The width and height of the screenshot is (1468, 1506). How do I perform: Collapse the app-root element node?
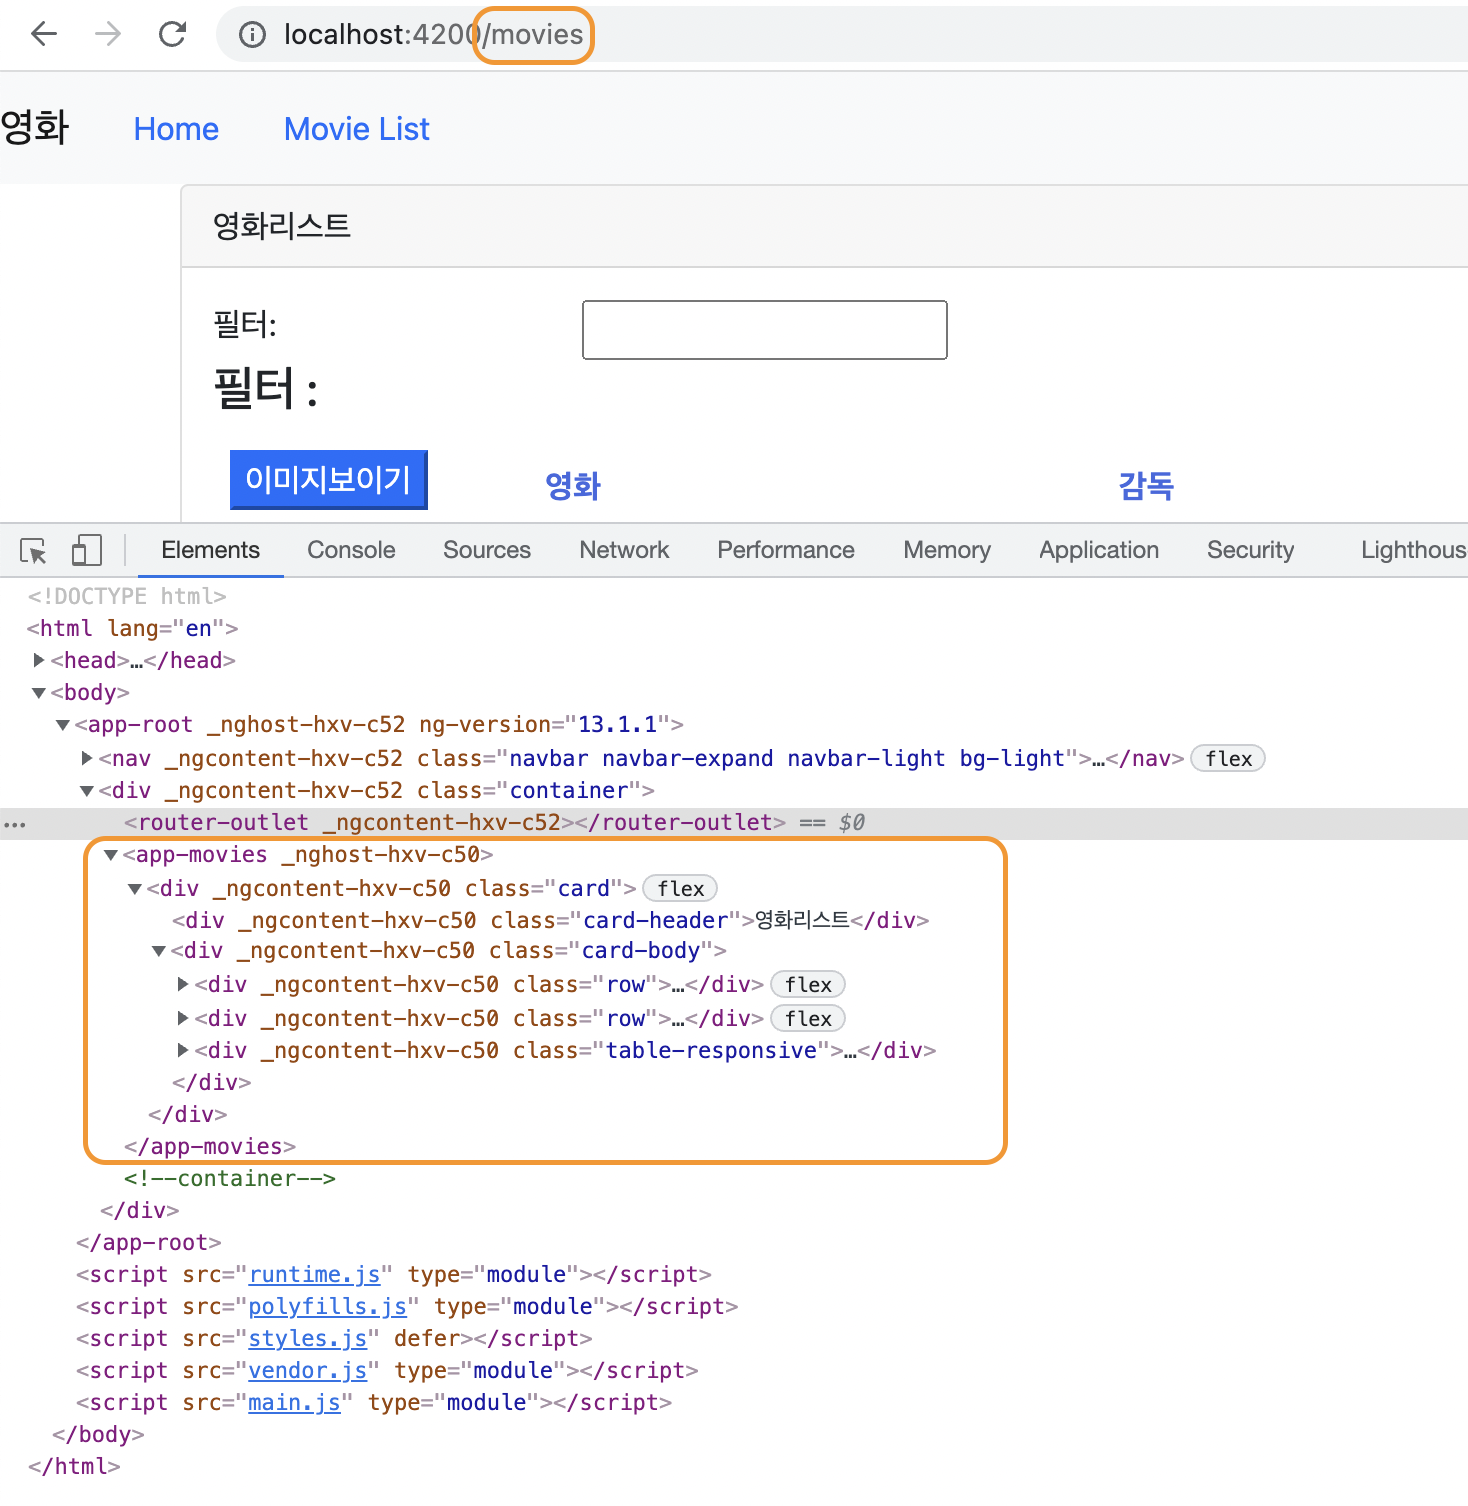pos(63,725)
